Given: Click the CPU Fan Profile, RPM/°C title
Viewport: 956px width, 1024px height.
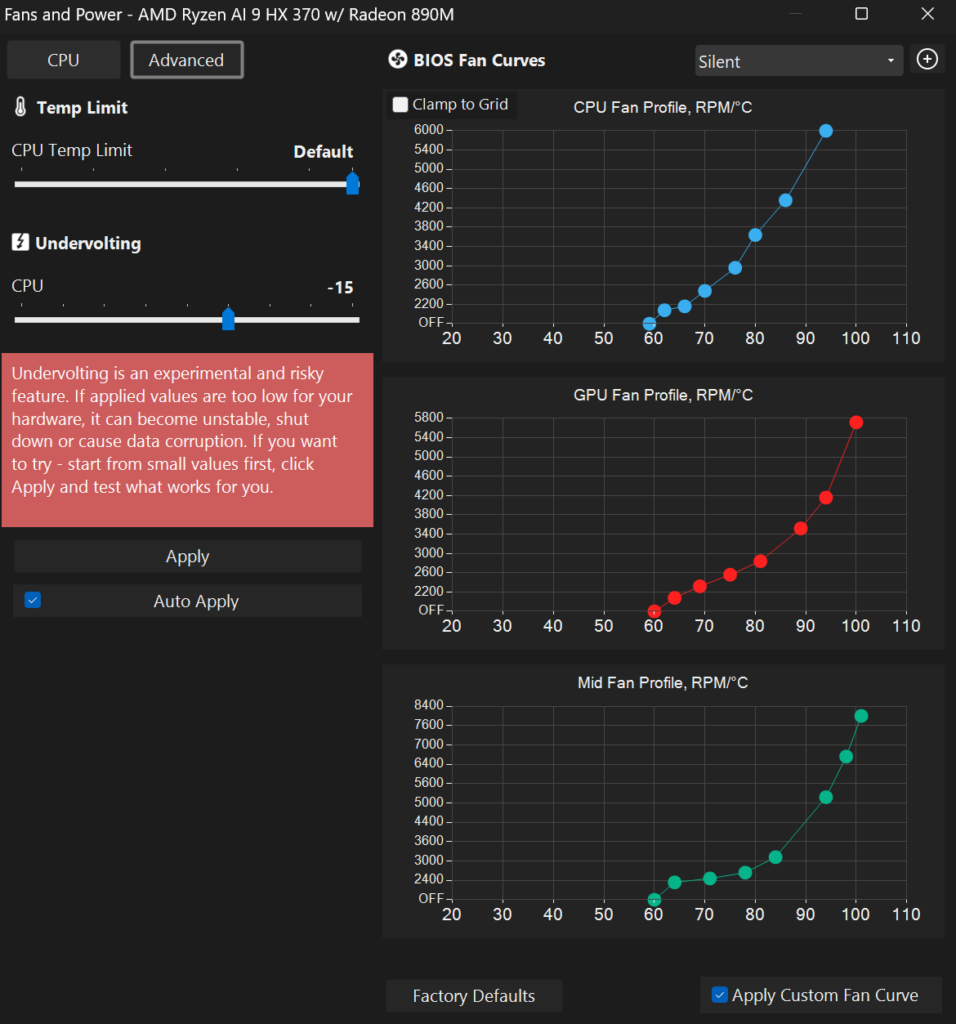Looking at the screenshot, I should (x=663, y=107).
